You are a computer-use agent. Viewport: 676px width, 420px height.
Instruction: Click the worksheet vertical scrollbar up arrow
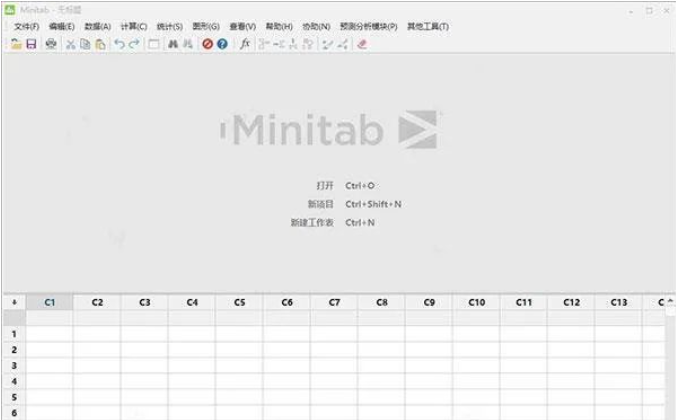(x=670, y=301)
